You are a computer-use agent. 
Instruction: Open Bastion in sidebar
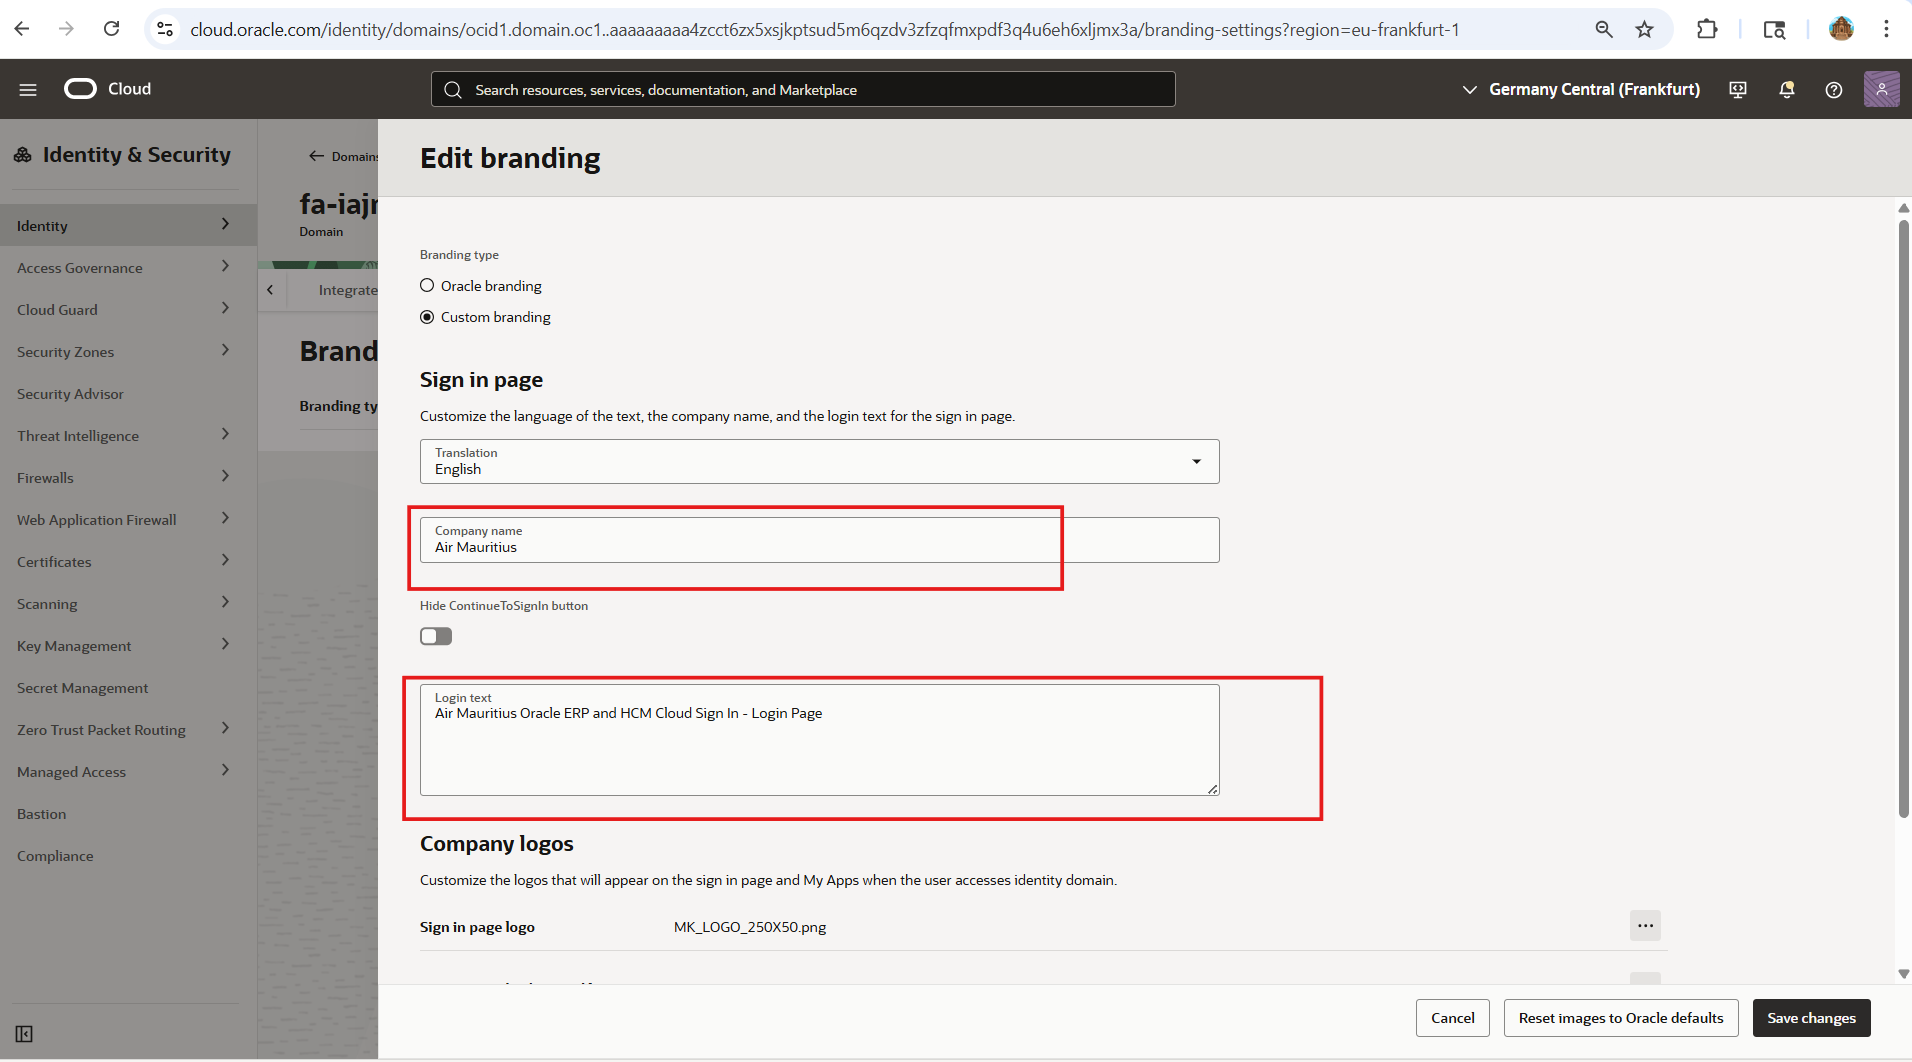pyautogui.click(x=42, y=814)
